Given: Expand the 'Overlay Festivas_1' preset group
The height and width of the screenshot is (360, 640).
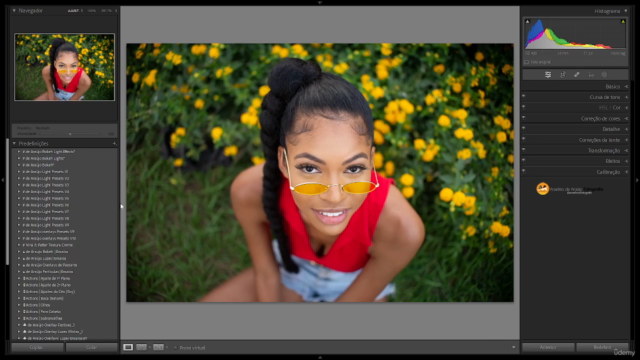Looking at the screenshot, I should (19, 325).
